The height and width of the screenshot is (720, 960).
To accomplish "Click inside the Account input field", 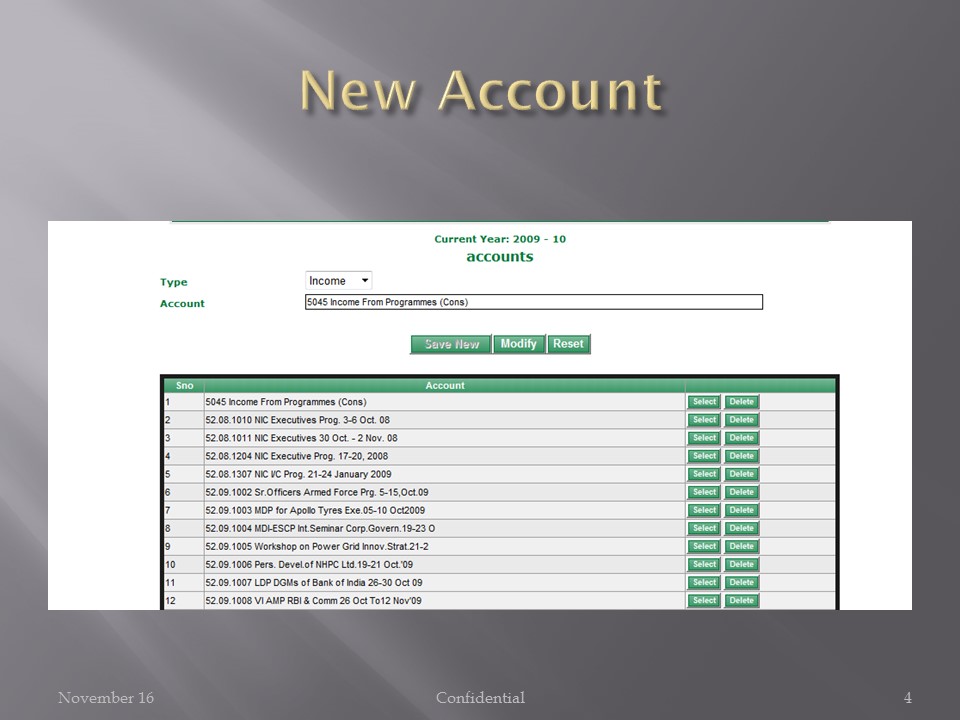I will pos(534,301).
